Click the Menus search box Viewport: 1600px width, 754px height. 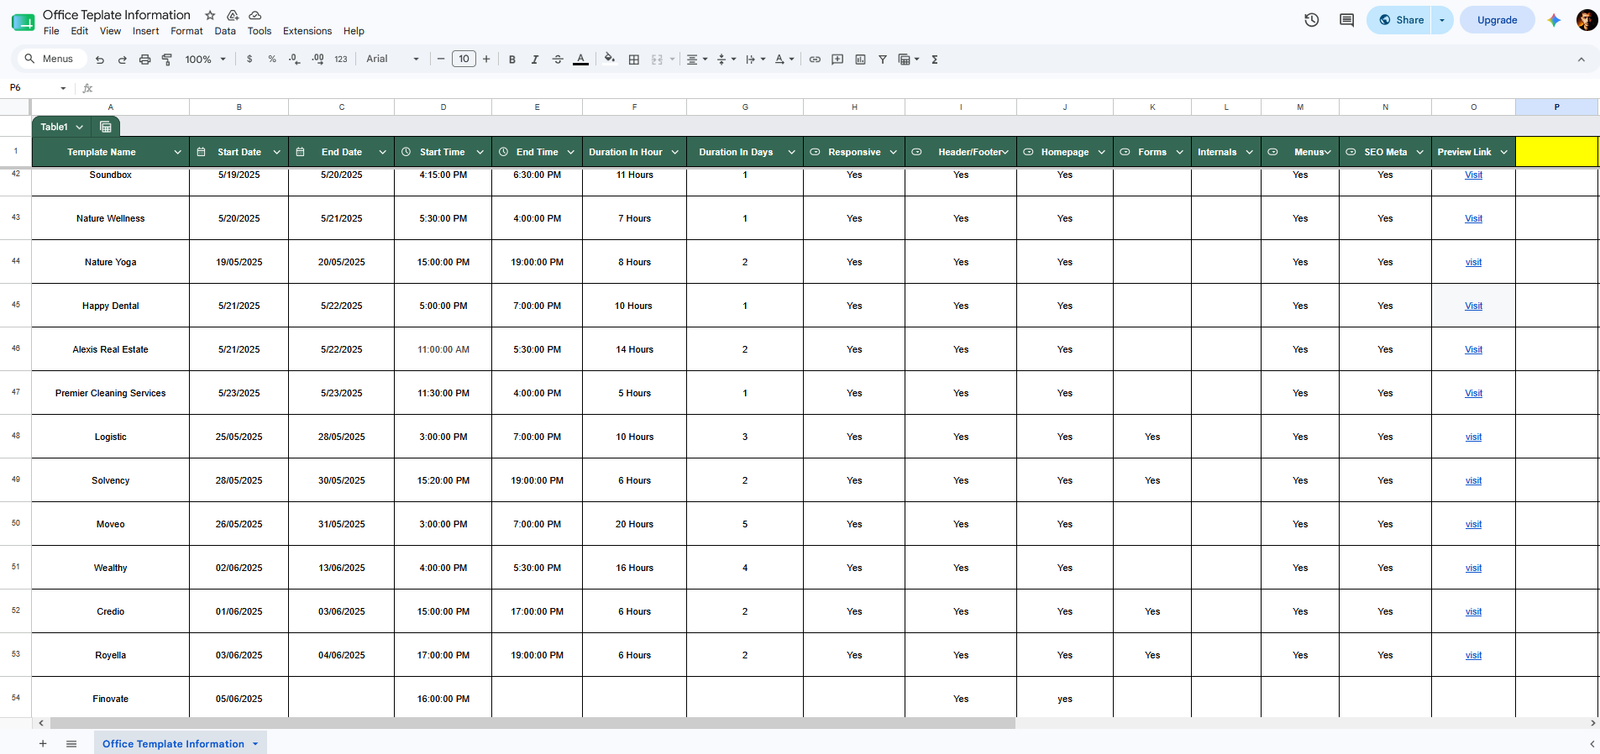point(52,59)
